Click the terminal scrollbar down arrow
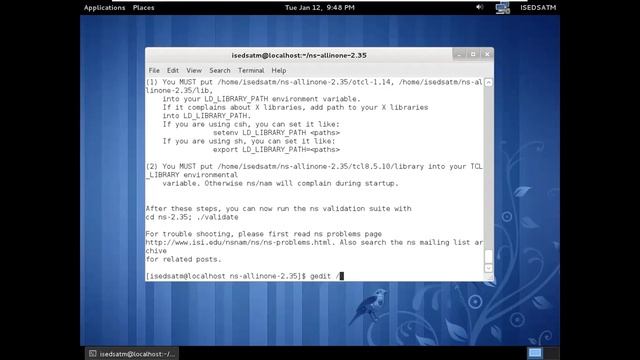This screenshot has height=360, width=640. [x=488, y=268]
